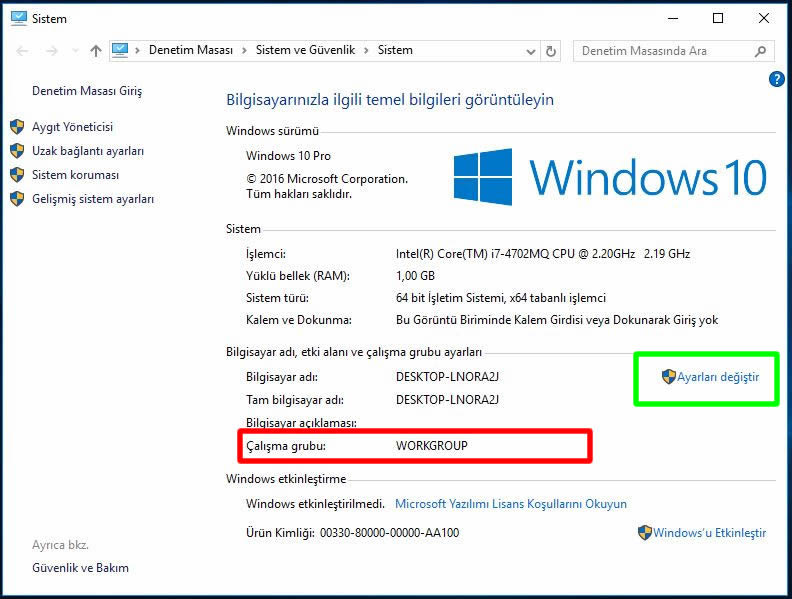The height and width of the screenshot is (599, 792).
Task: Refresh the address bar location
Action: pos(551,51)
